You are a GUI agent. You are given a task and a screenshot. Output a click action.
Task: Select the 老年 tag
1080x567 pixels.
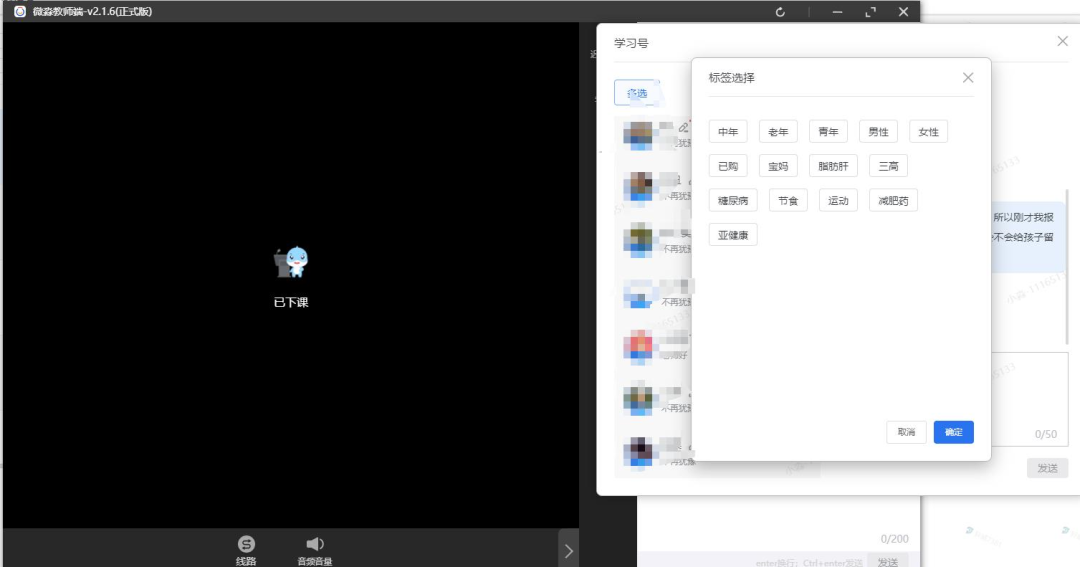pyautogui.click(x=778, y=132)
